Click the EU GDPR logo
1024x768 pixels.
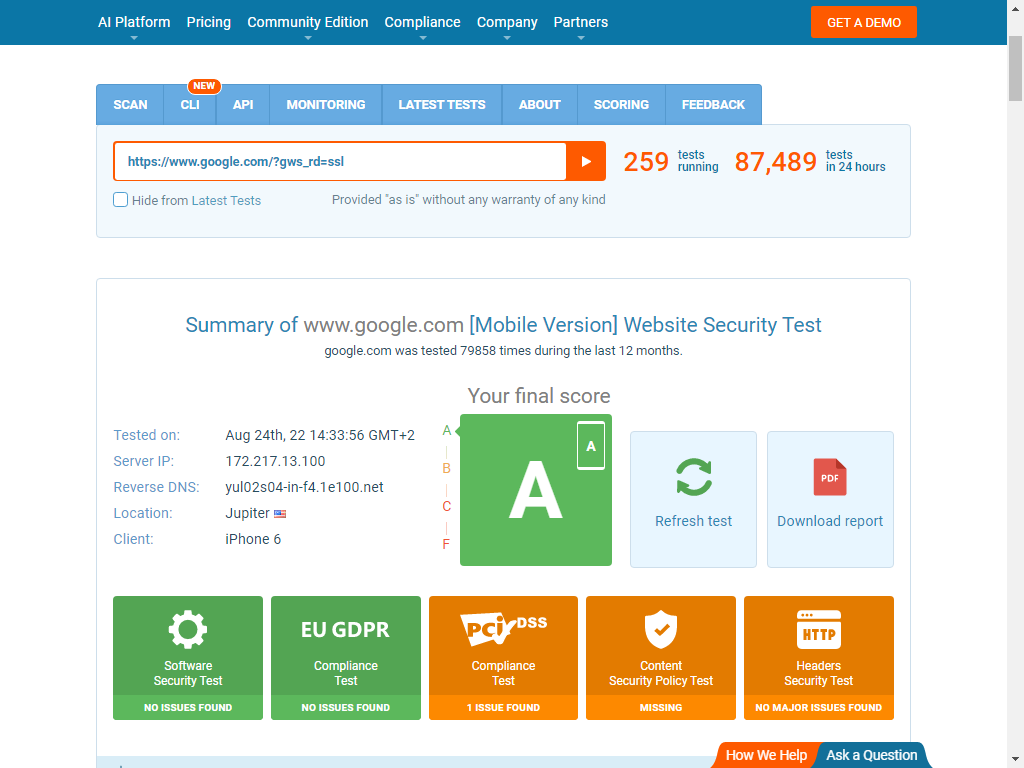[x=345, y=630]
